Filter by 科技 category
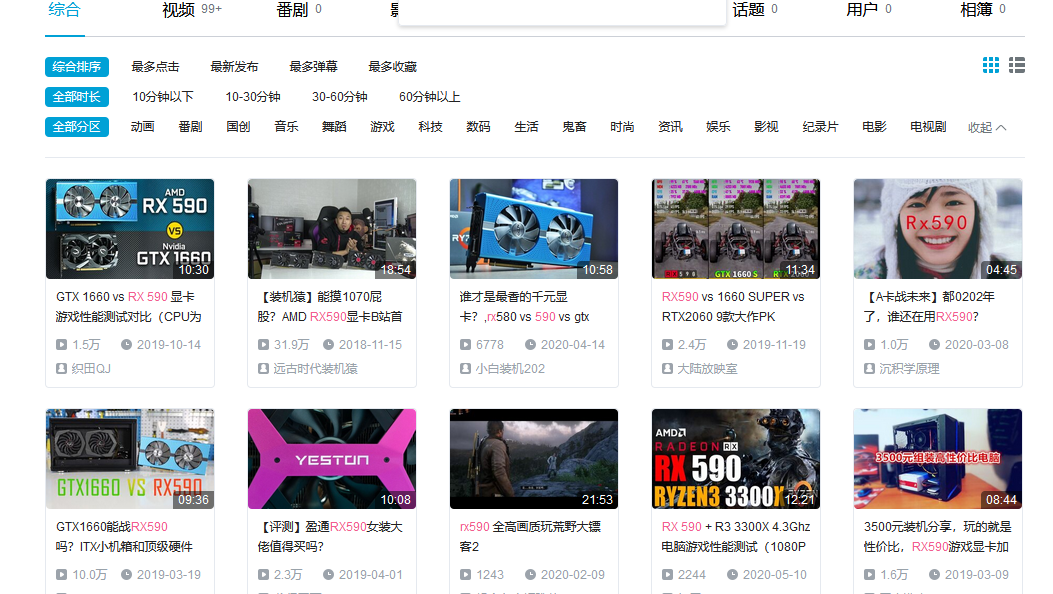This screenshot has width=1053, height=594. (x=430, y=126)
